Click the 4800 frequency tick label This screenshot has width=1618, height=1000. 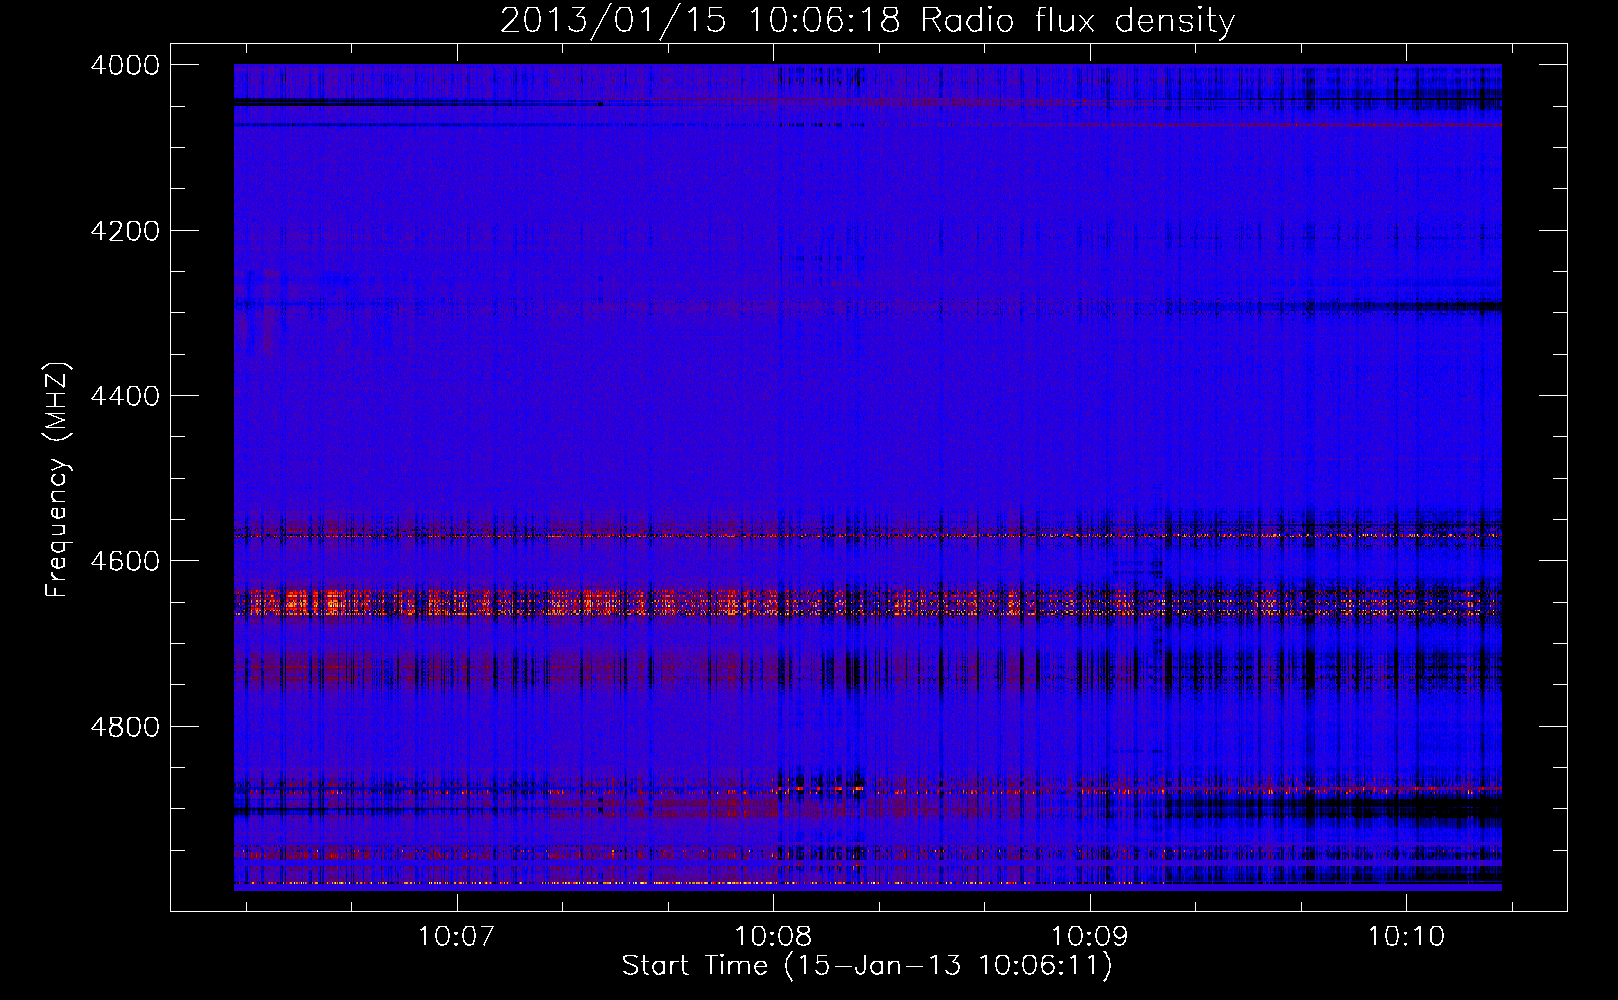pyautogui.click(x=124, y=726)
